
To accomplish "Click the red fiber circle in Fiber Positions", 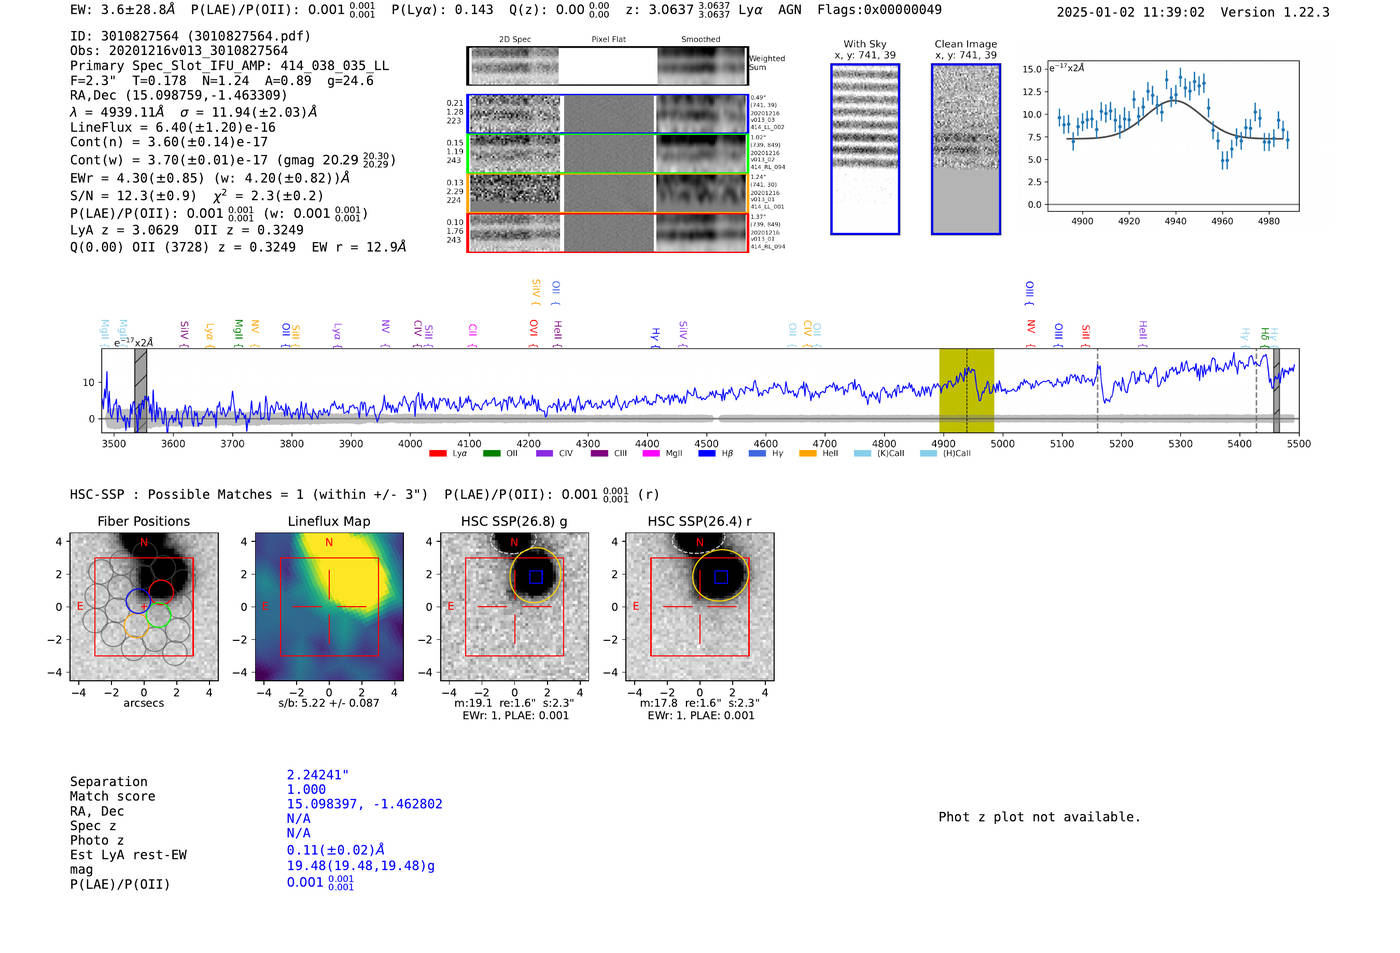I will coord(161,593).
